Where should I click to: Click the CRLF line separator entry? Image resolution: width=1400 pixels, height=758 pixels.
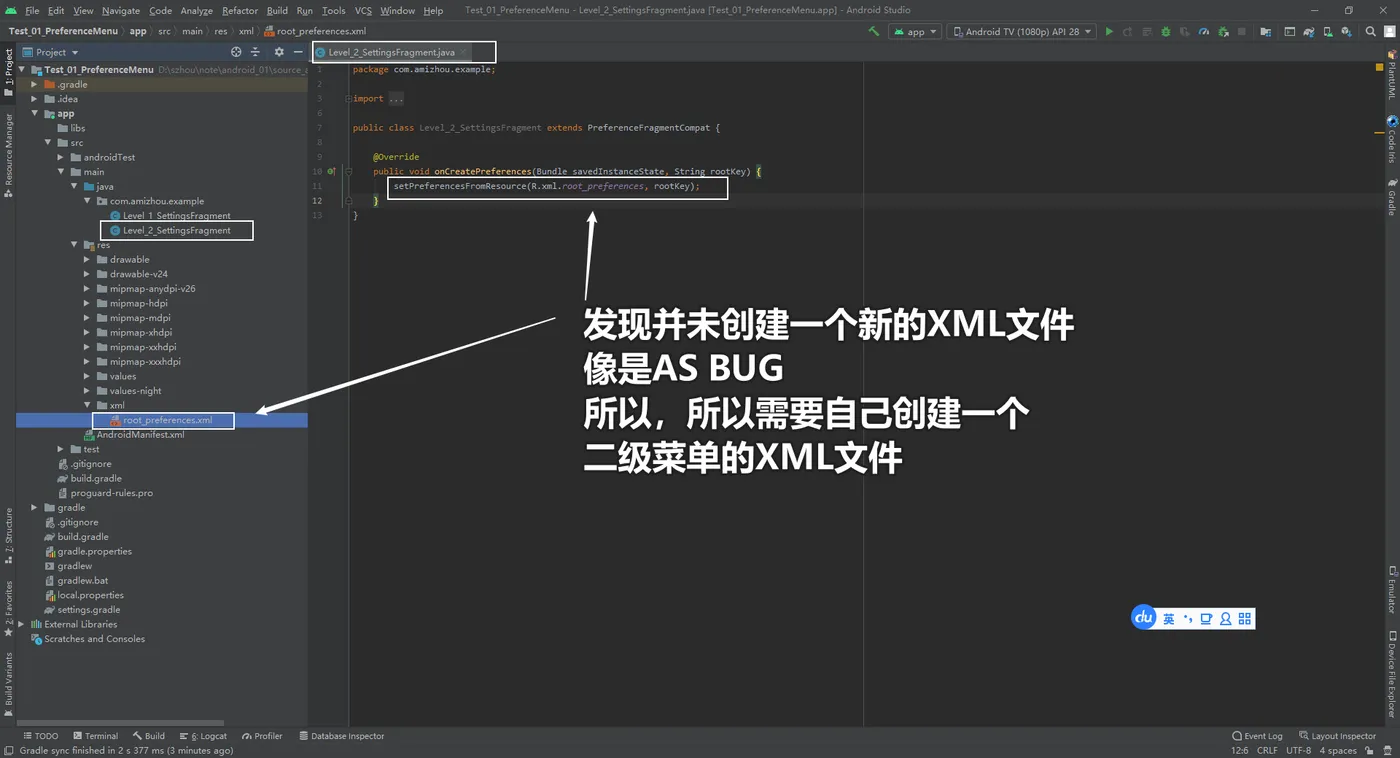tap(1267, 751)
